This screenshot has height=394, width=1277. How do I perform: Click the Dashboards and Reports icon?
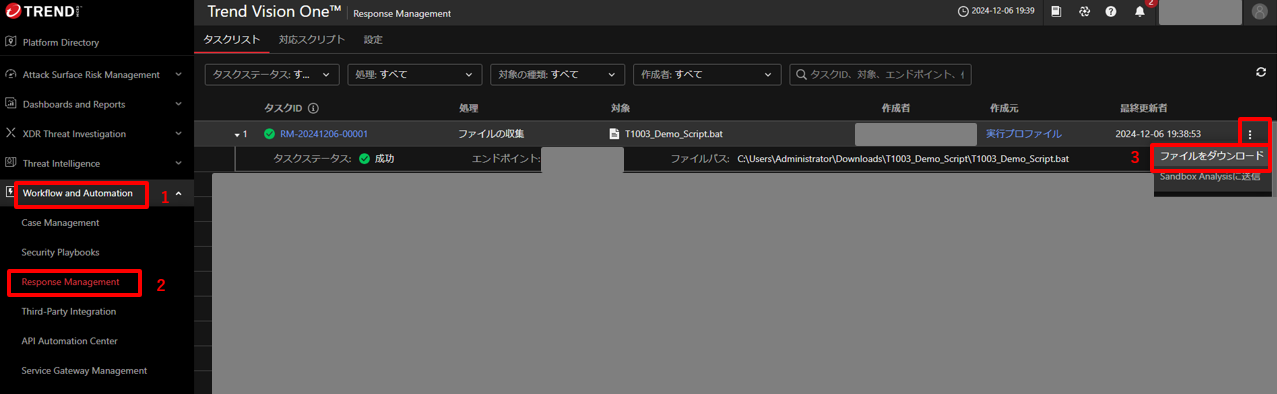click(11, 104)
